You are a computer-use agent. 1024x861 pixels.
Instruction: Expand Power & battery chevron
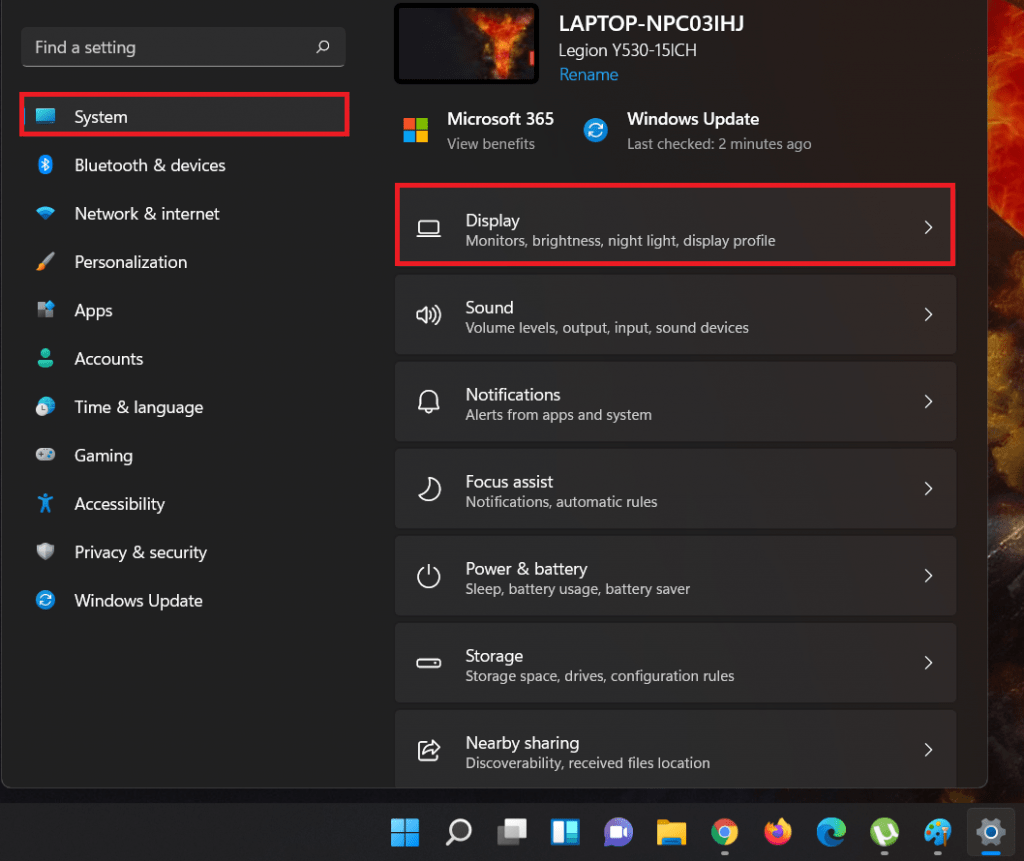(928, 576)
